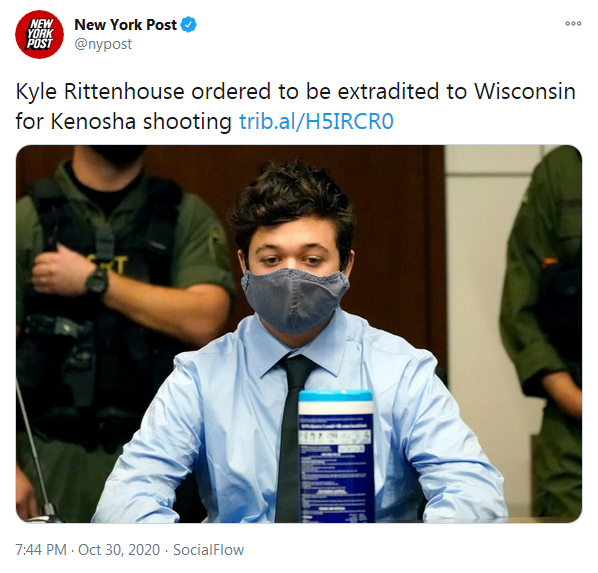This screenshot has height=573, width=598.
Task: Click the Kyle Rittenhouse headline text line
Action: [x=296, y=92]
